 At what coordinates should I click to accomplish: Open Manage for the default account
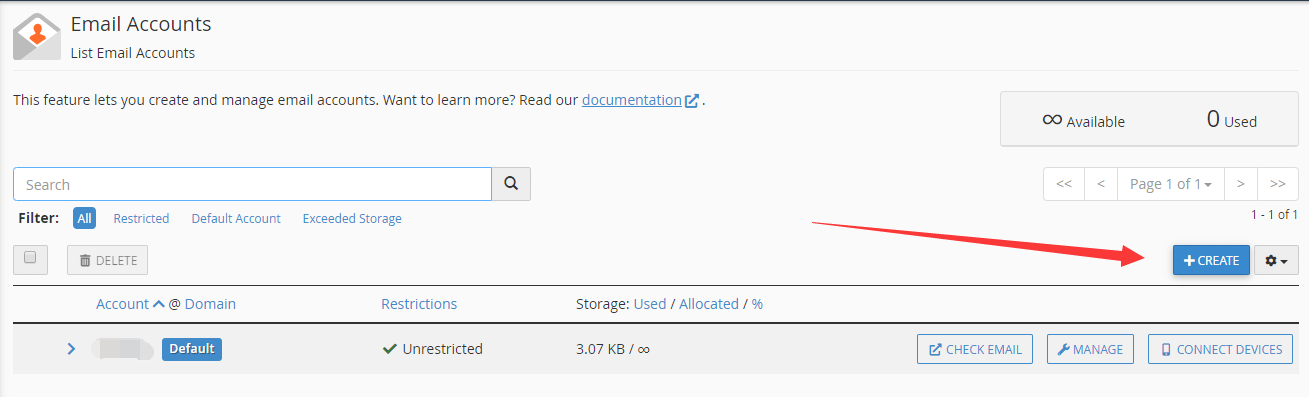pos(1090,349)
